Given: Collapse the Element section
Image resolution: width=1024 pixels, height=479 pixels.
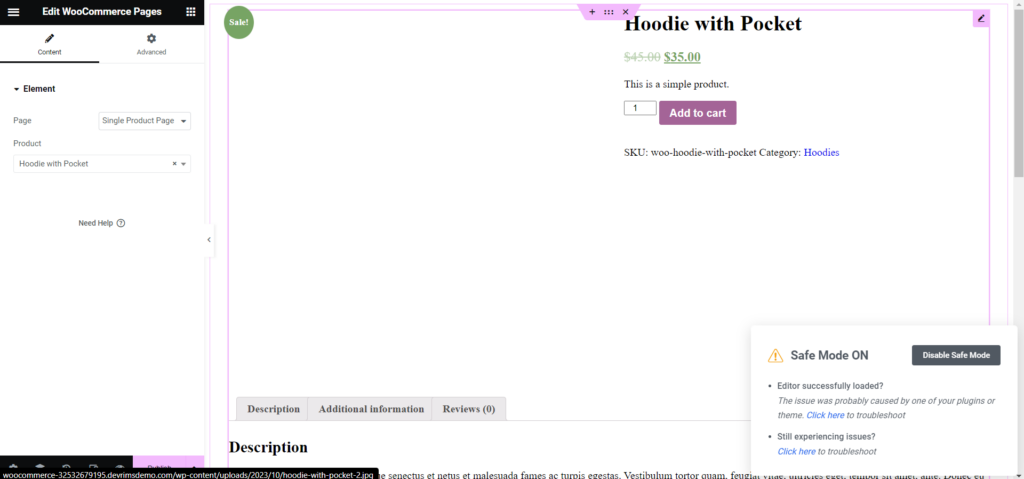Looking at the screenshot, I should 34,89.
